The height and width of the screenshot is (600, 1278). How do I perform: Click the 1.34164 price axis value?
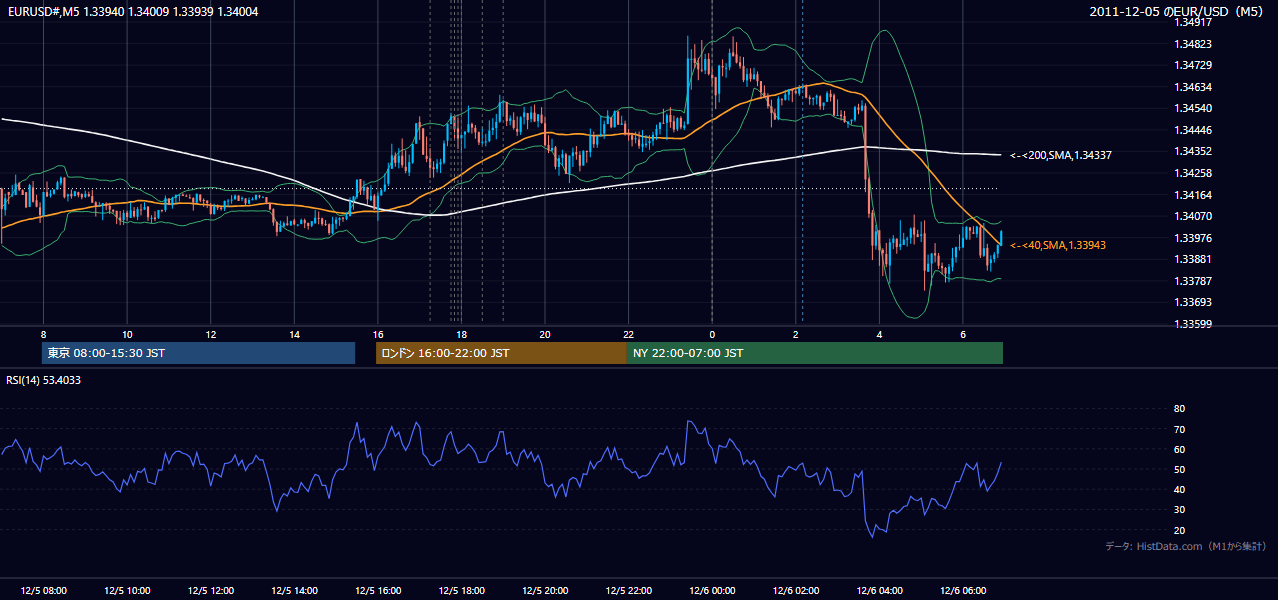(x=1193, y=195)
